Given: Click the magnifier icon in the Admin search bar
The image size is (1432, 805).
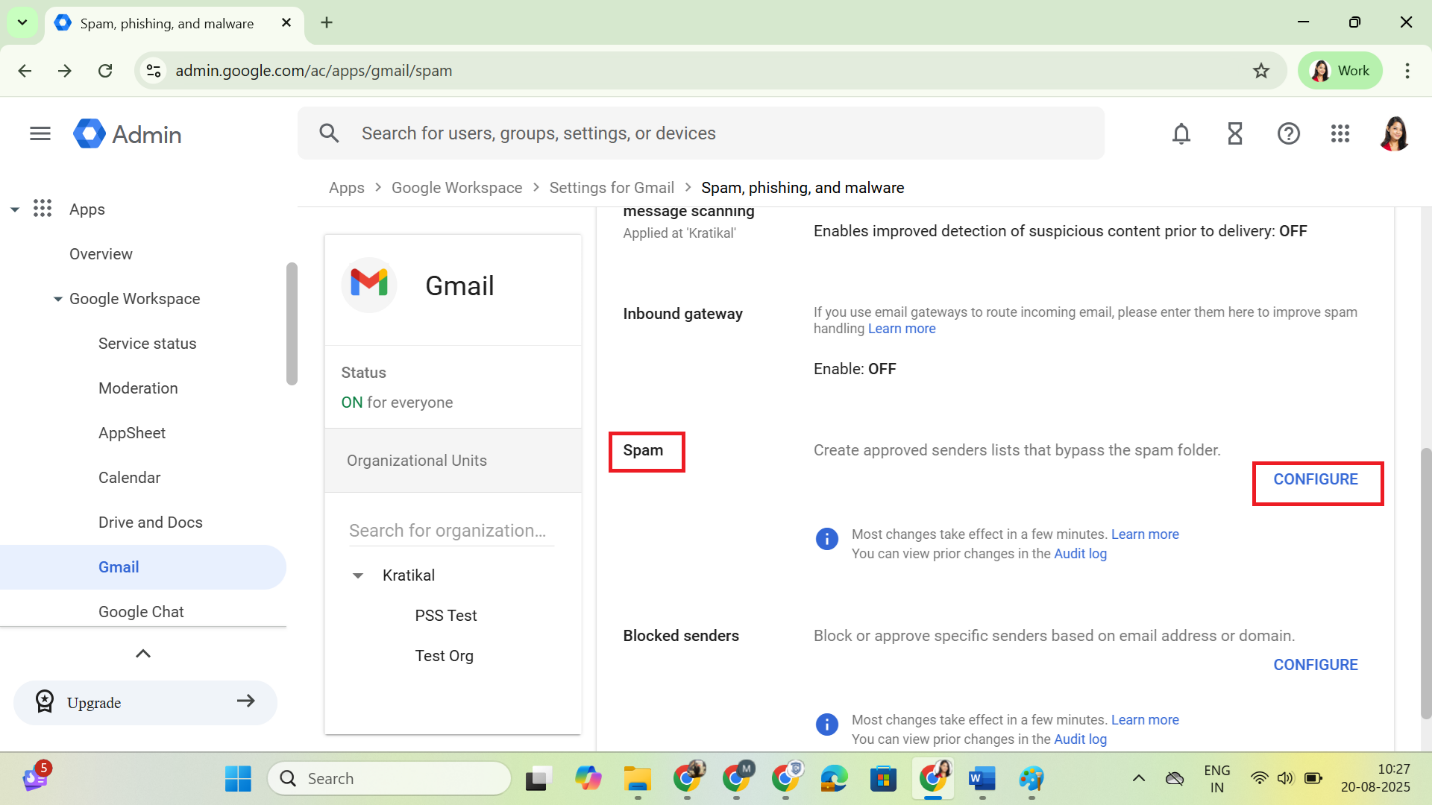Looking at the screenshot, I should point(329,133).
